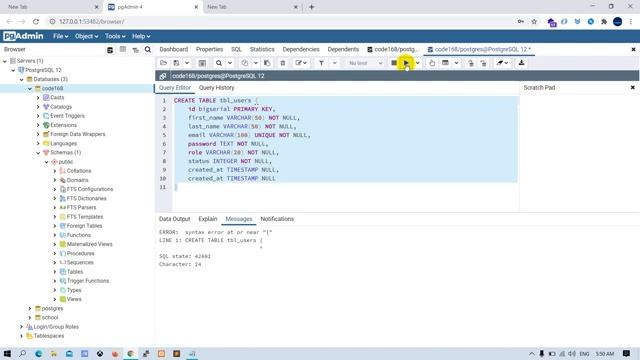Open the Notifications tab
The height and width of the screenshot is (360, 640).
coord(277,219)
